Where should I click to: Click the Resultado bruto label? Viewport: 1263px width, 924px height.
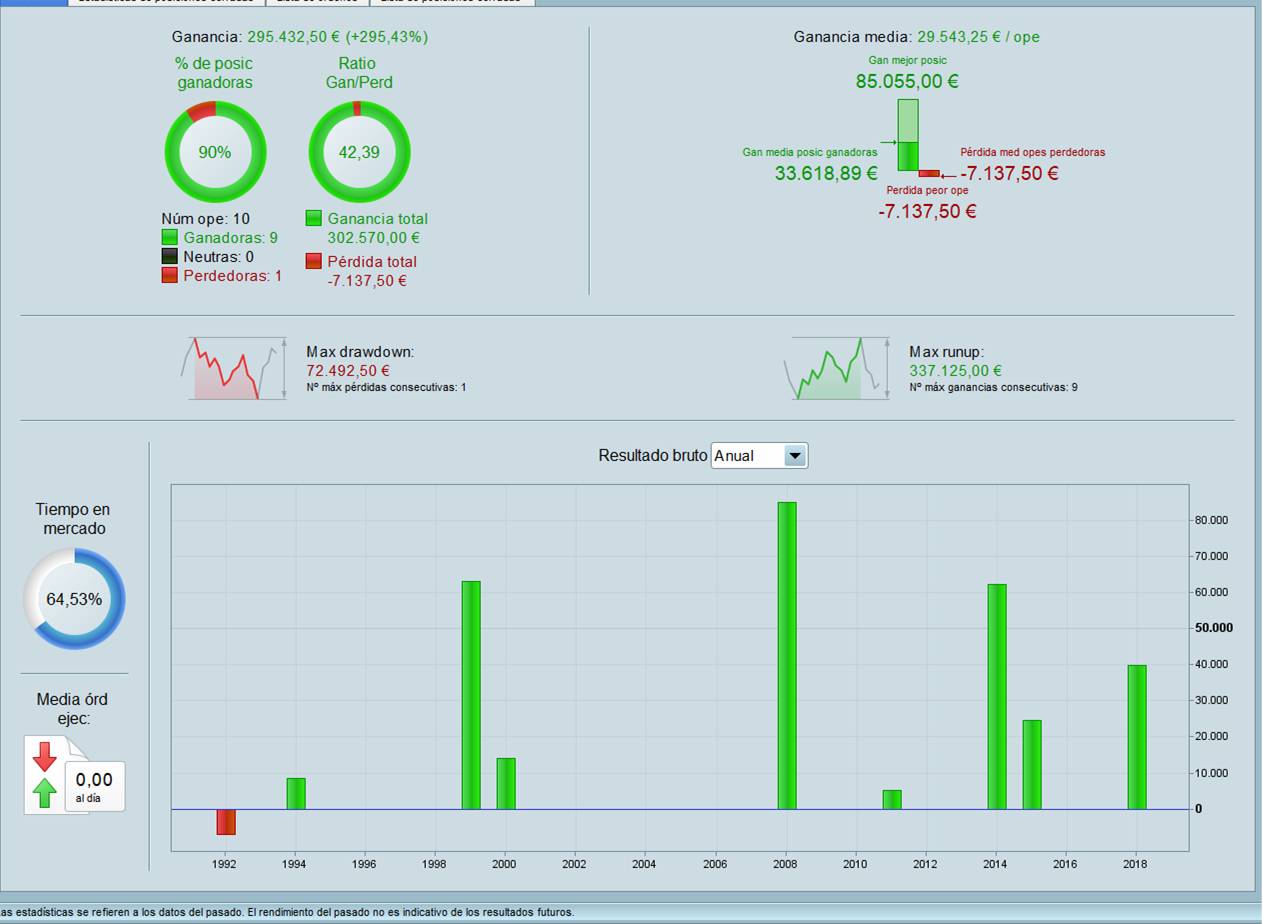click(652, 456)
